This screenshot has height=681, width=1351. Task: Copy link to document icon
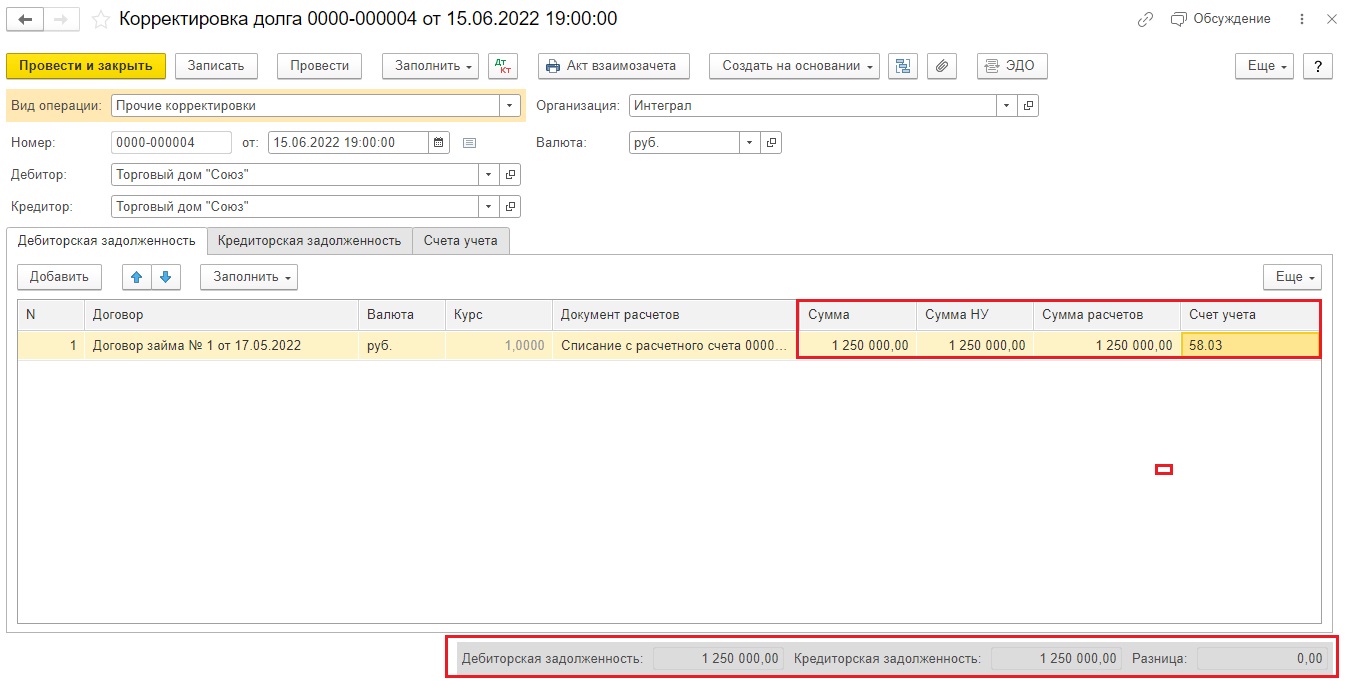tap(1146, 19)
